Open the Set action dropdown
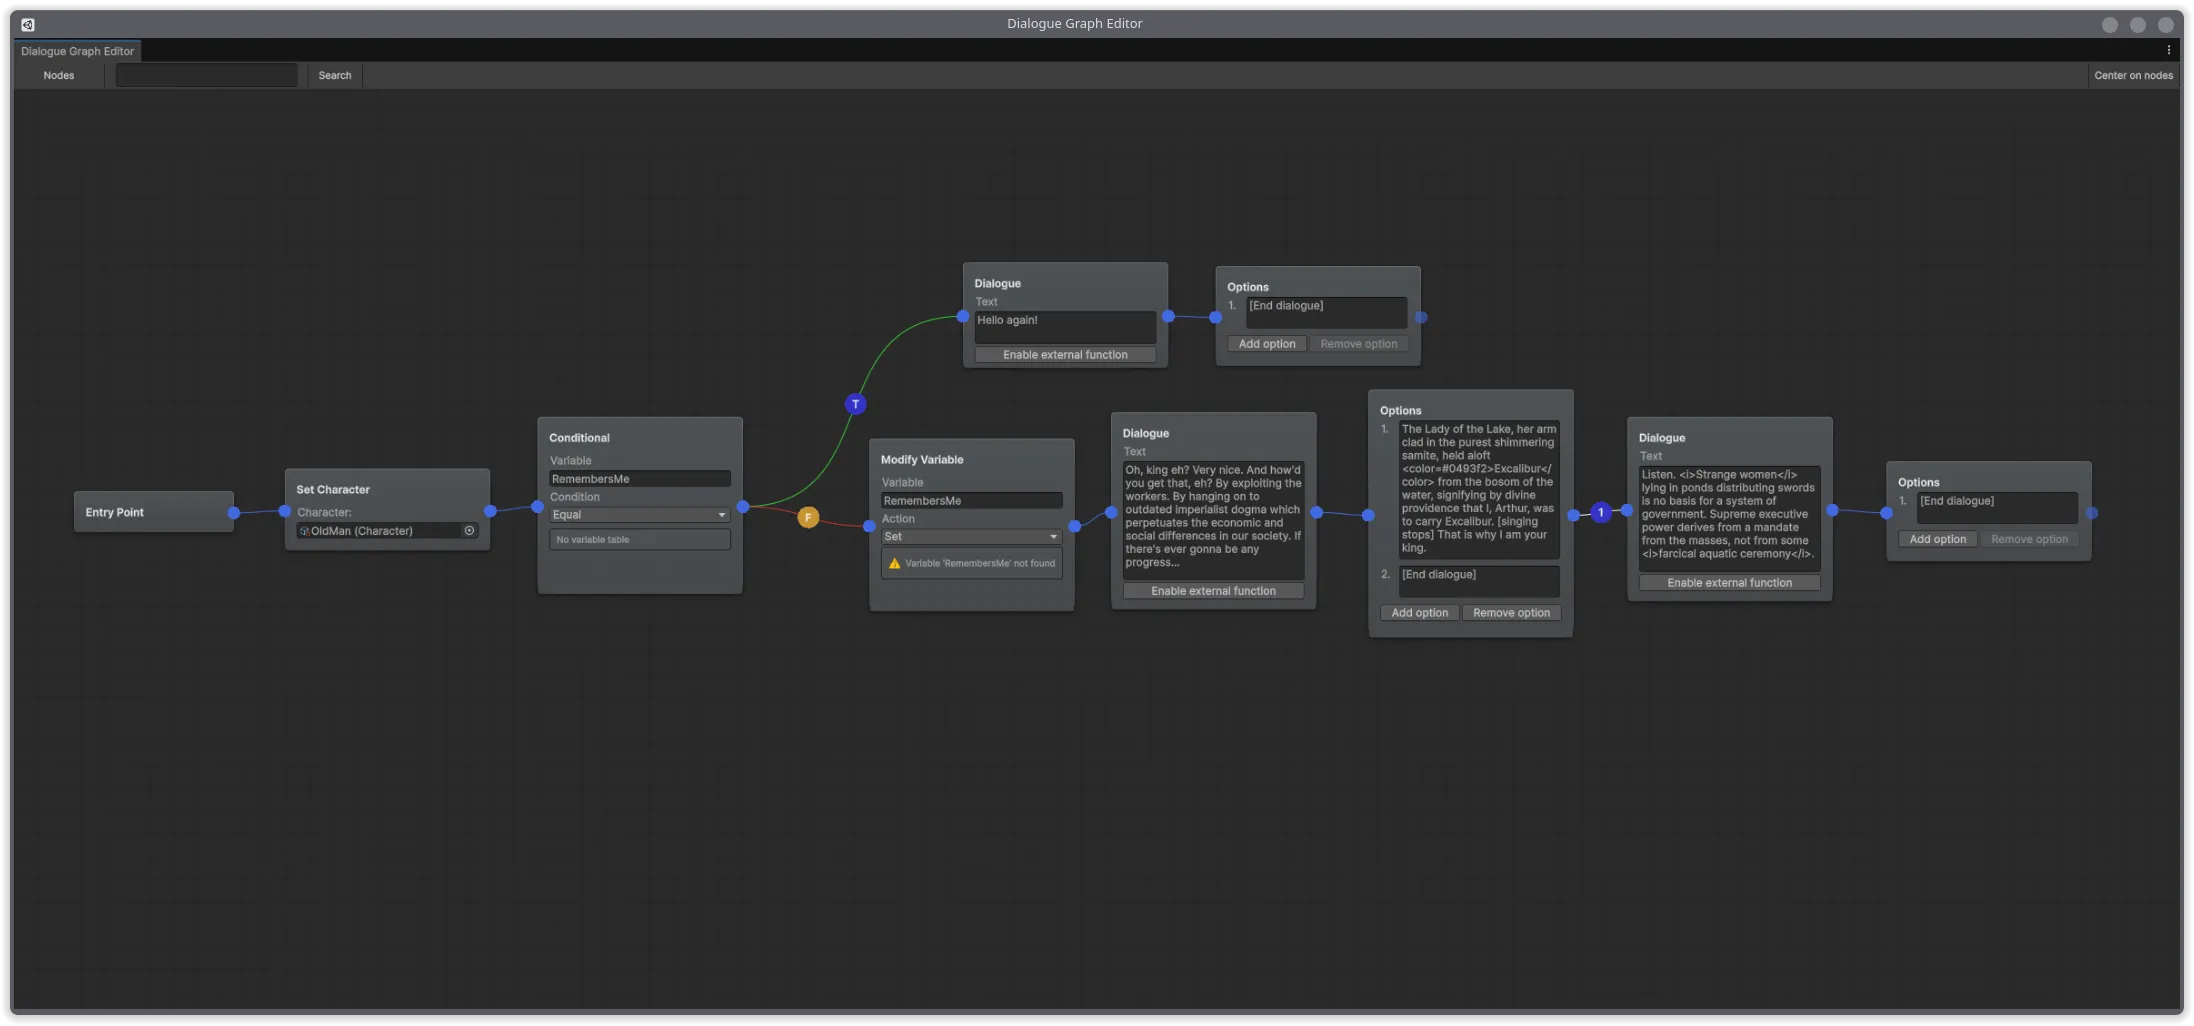The width and height of the screenshot is (2194, 1026). (x=971, y=537)
